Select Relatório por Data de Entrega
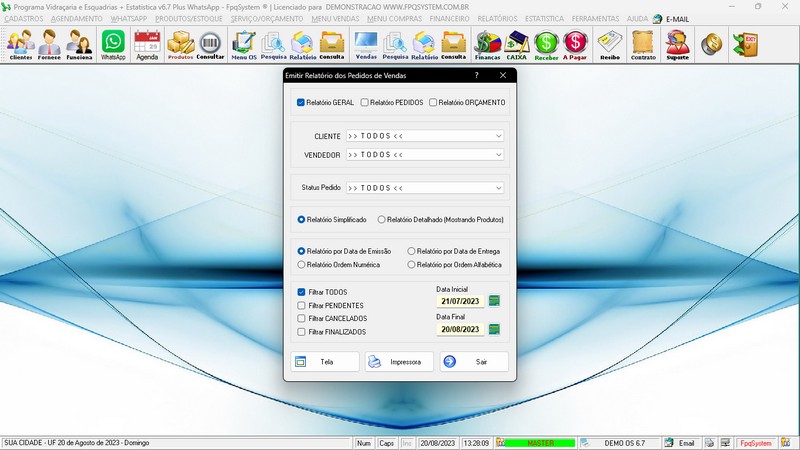Image resolution: width=800 pixels, height=450 pixels. coord(411,251)
